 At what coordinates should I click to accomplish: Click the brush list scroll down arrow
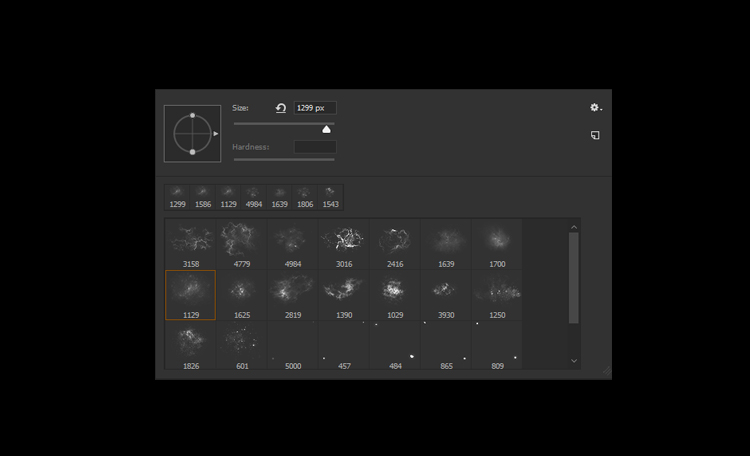tap(574, 360)
